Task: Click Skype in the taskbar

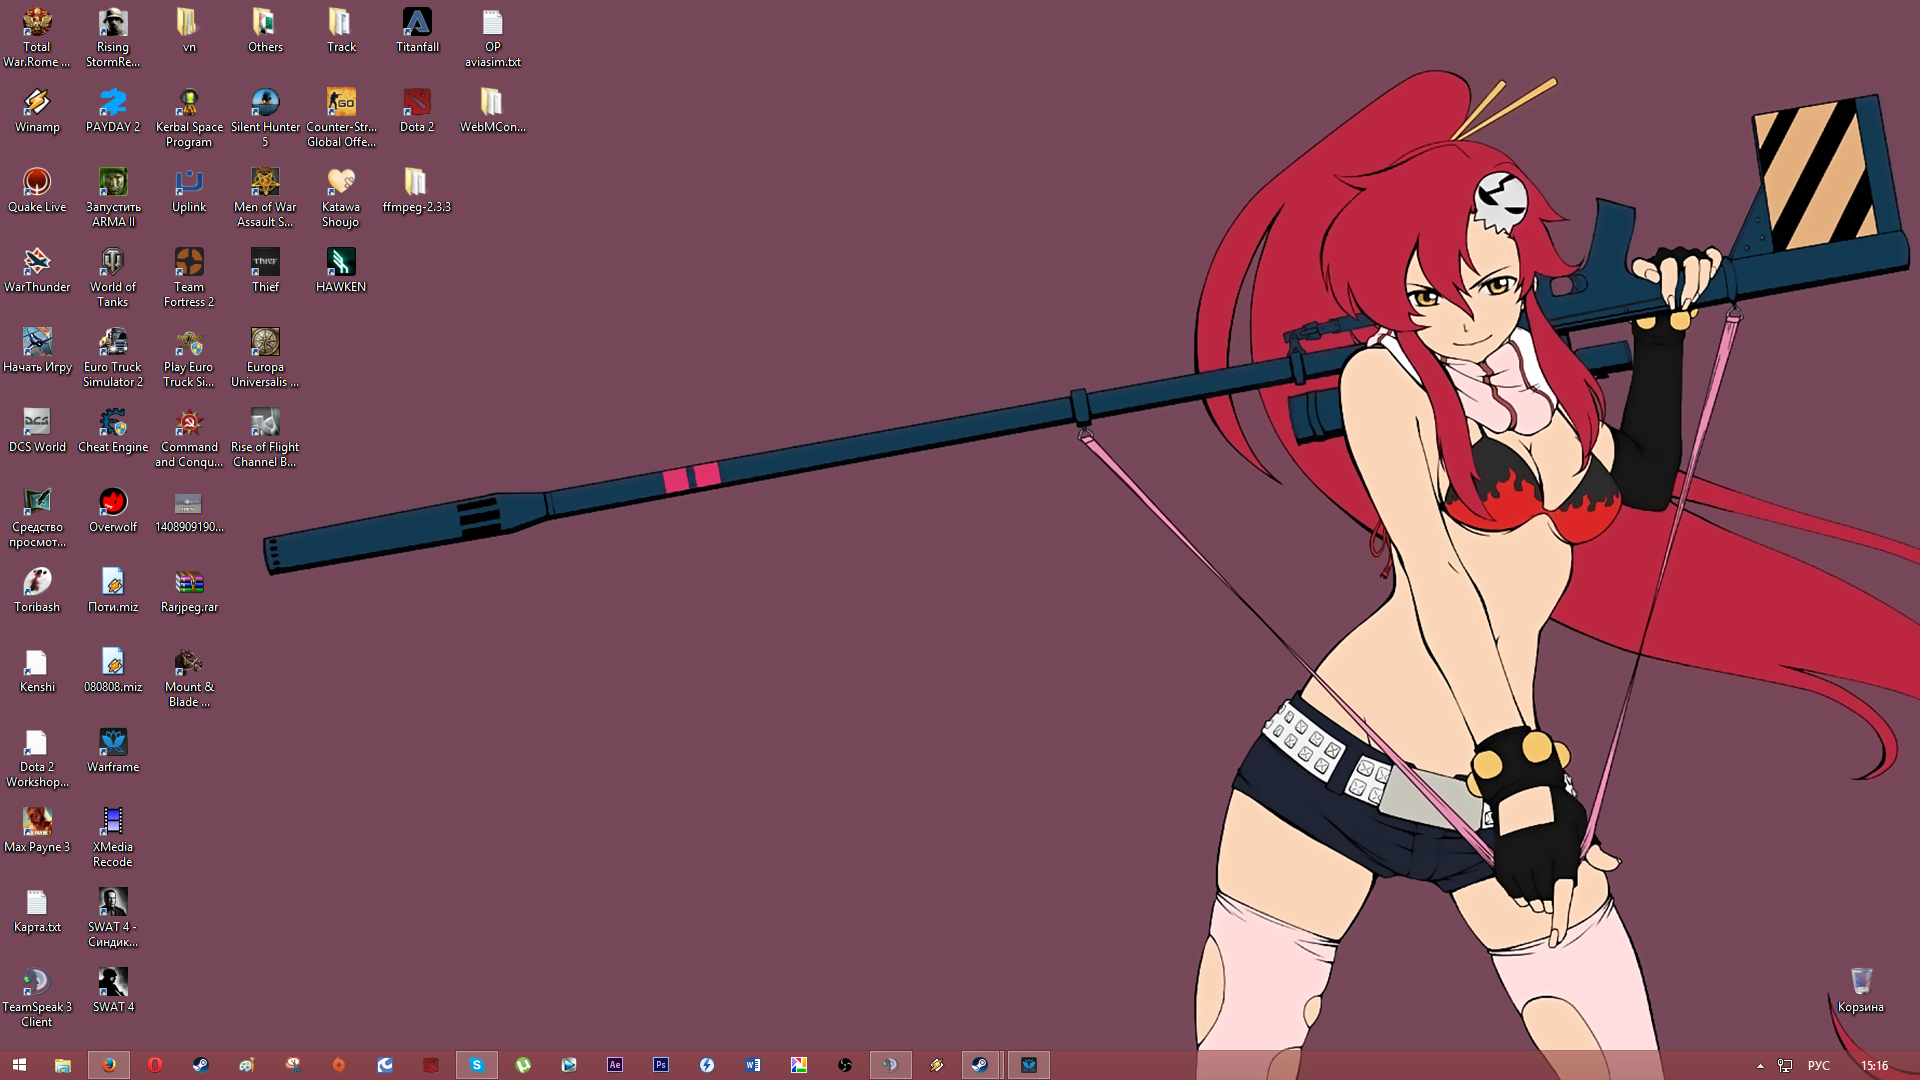Action: point(477,1065)
